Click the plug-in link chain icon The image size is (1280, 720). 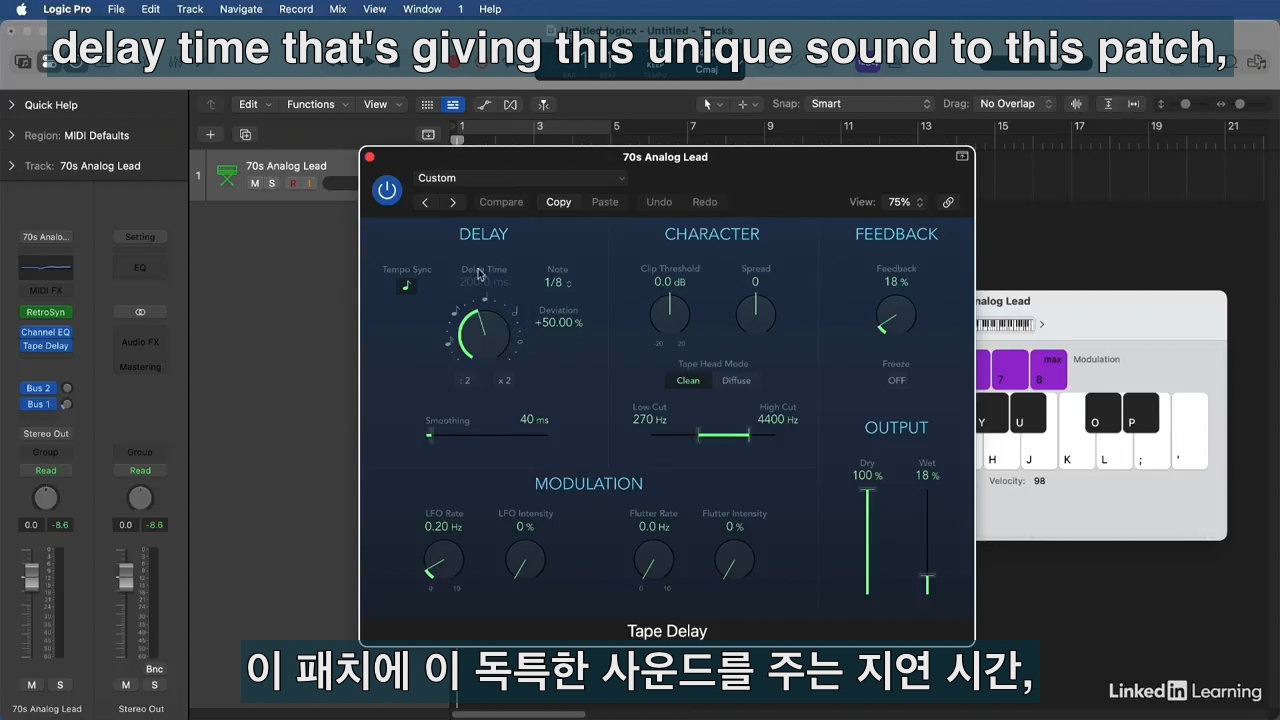point(948,202)
